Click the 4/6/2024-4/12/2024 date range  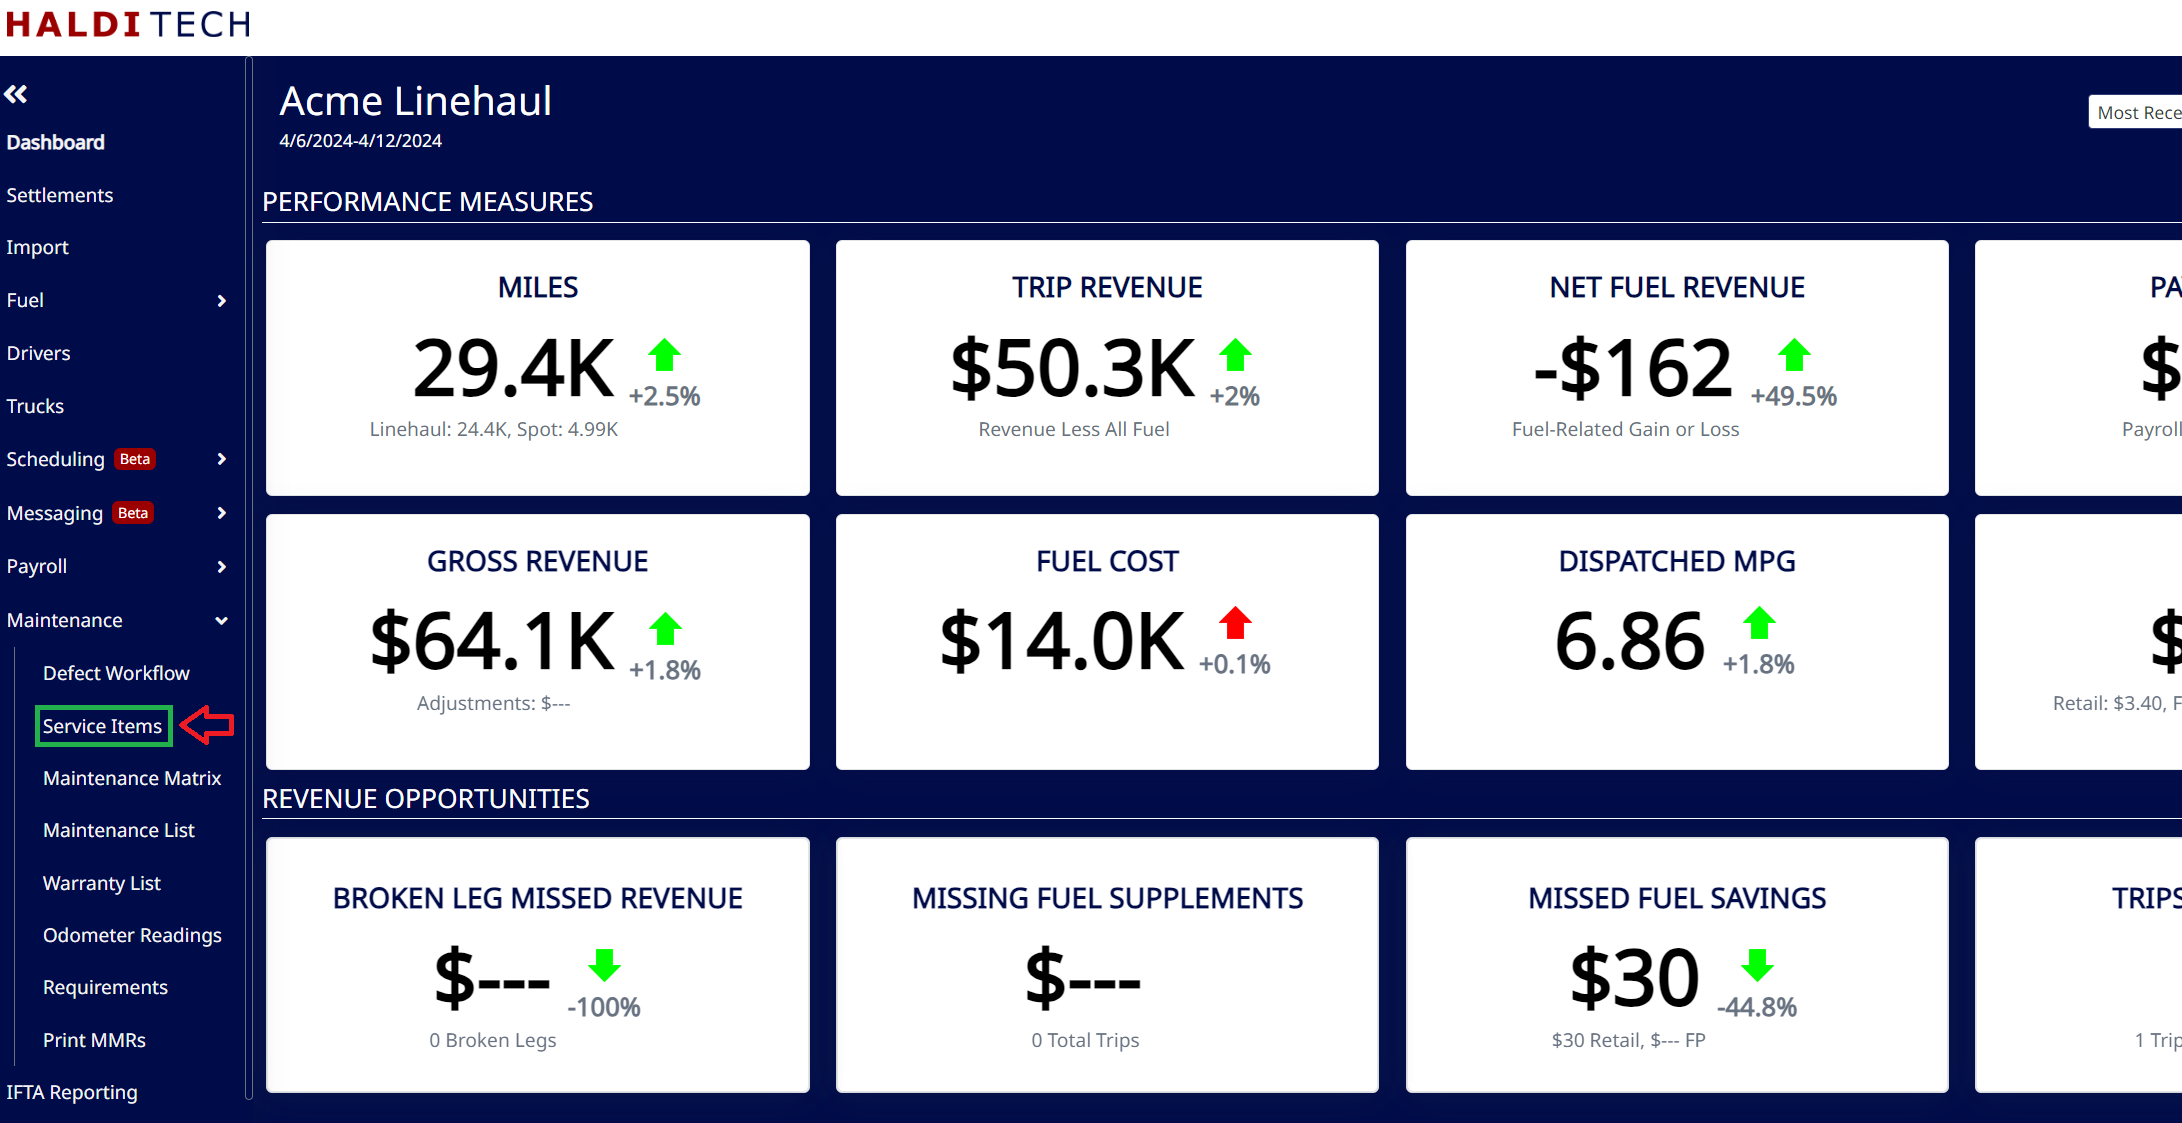pos(360,141)
